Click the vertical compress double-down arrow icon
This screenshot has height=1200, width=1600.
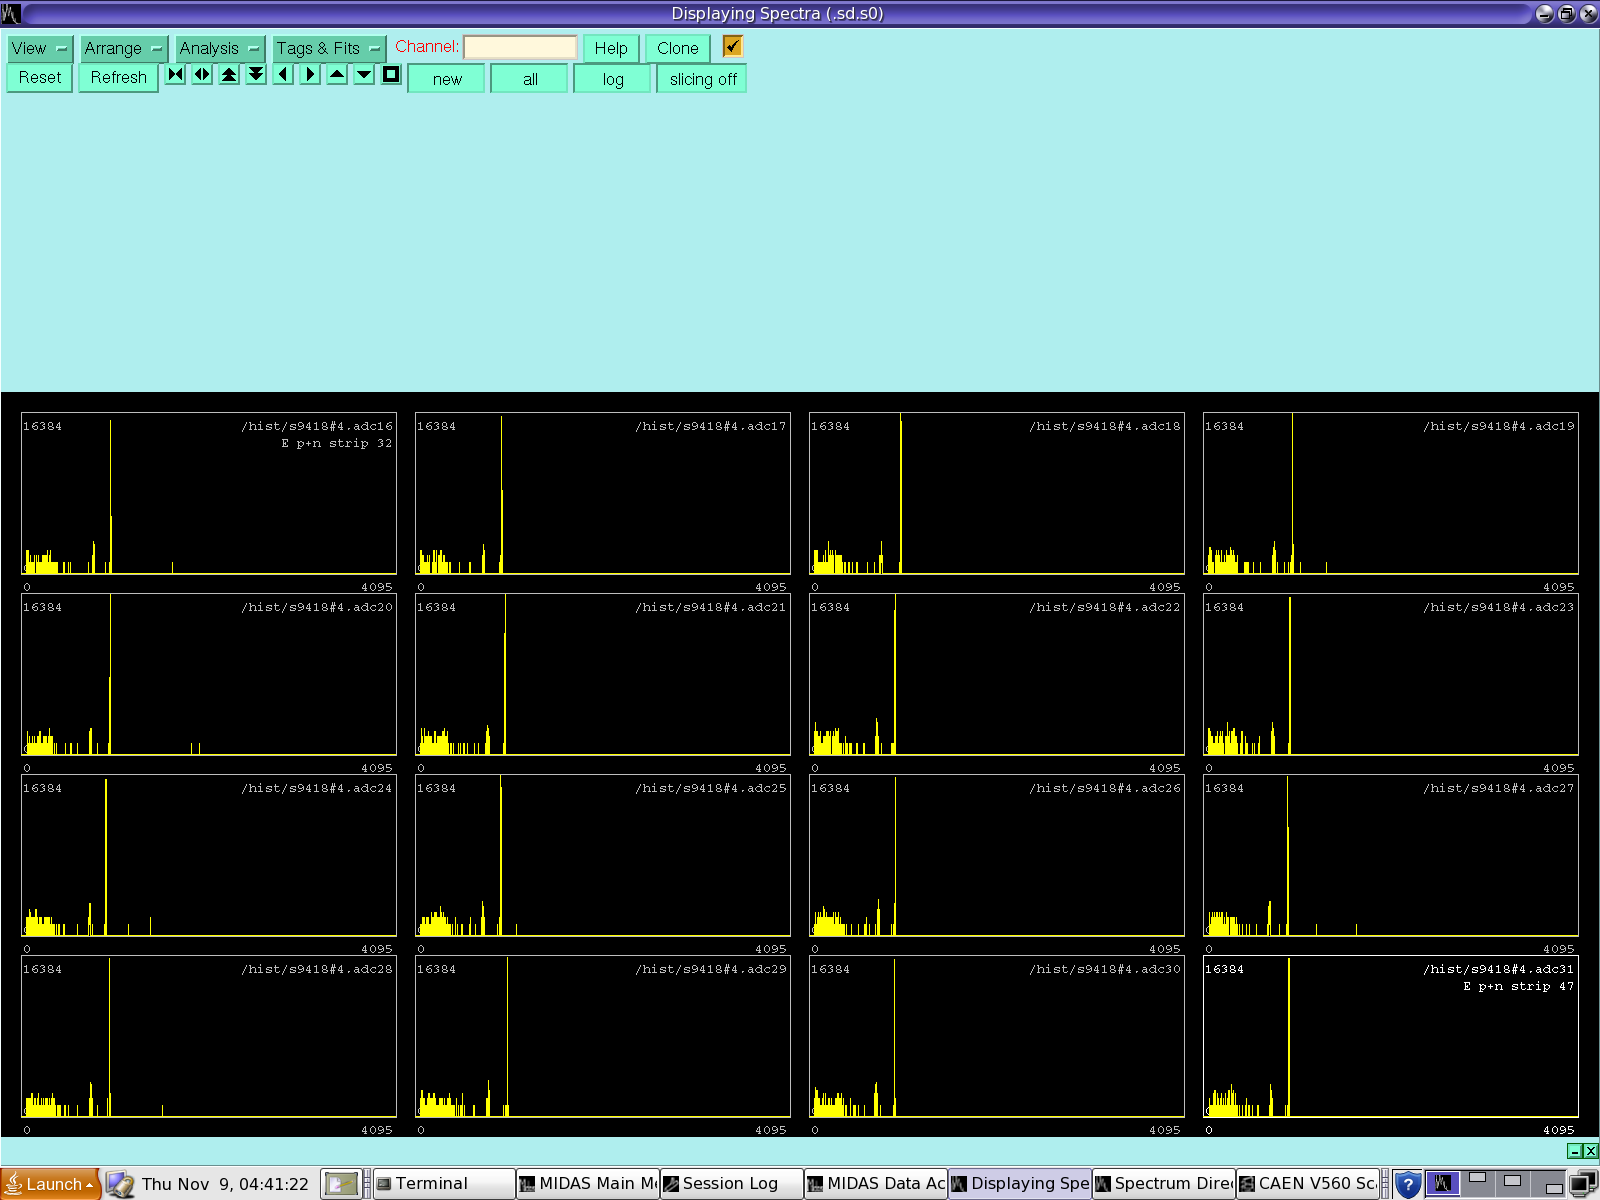pyautogui.click(x=257, y=75)
